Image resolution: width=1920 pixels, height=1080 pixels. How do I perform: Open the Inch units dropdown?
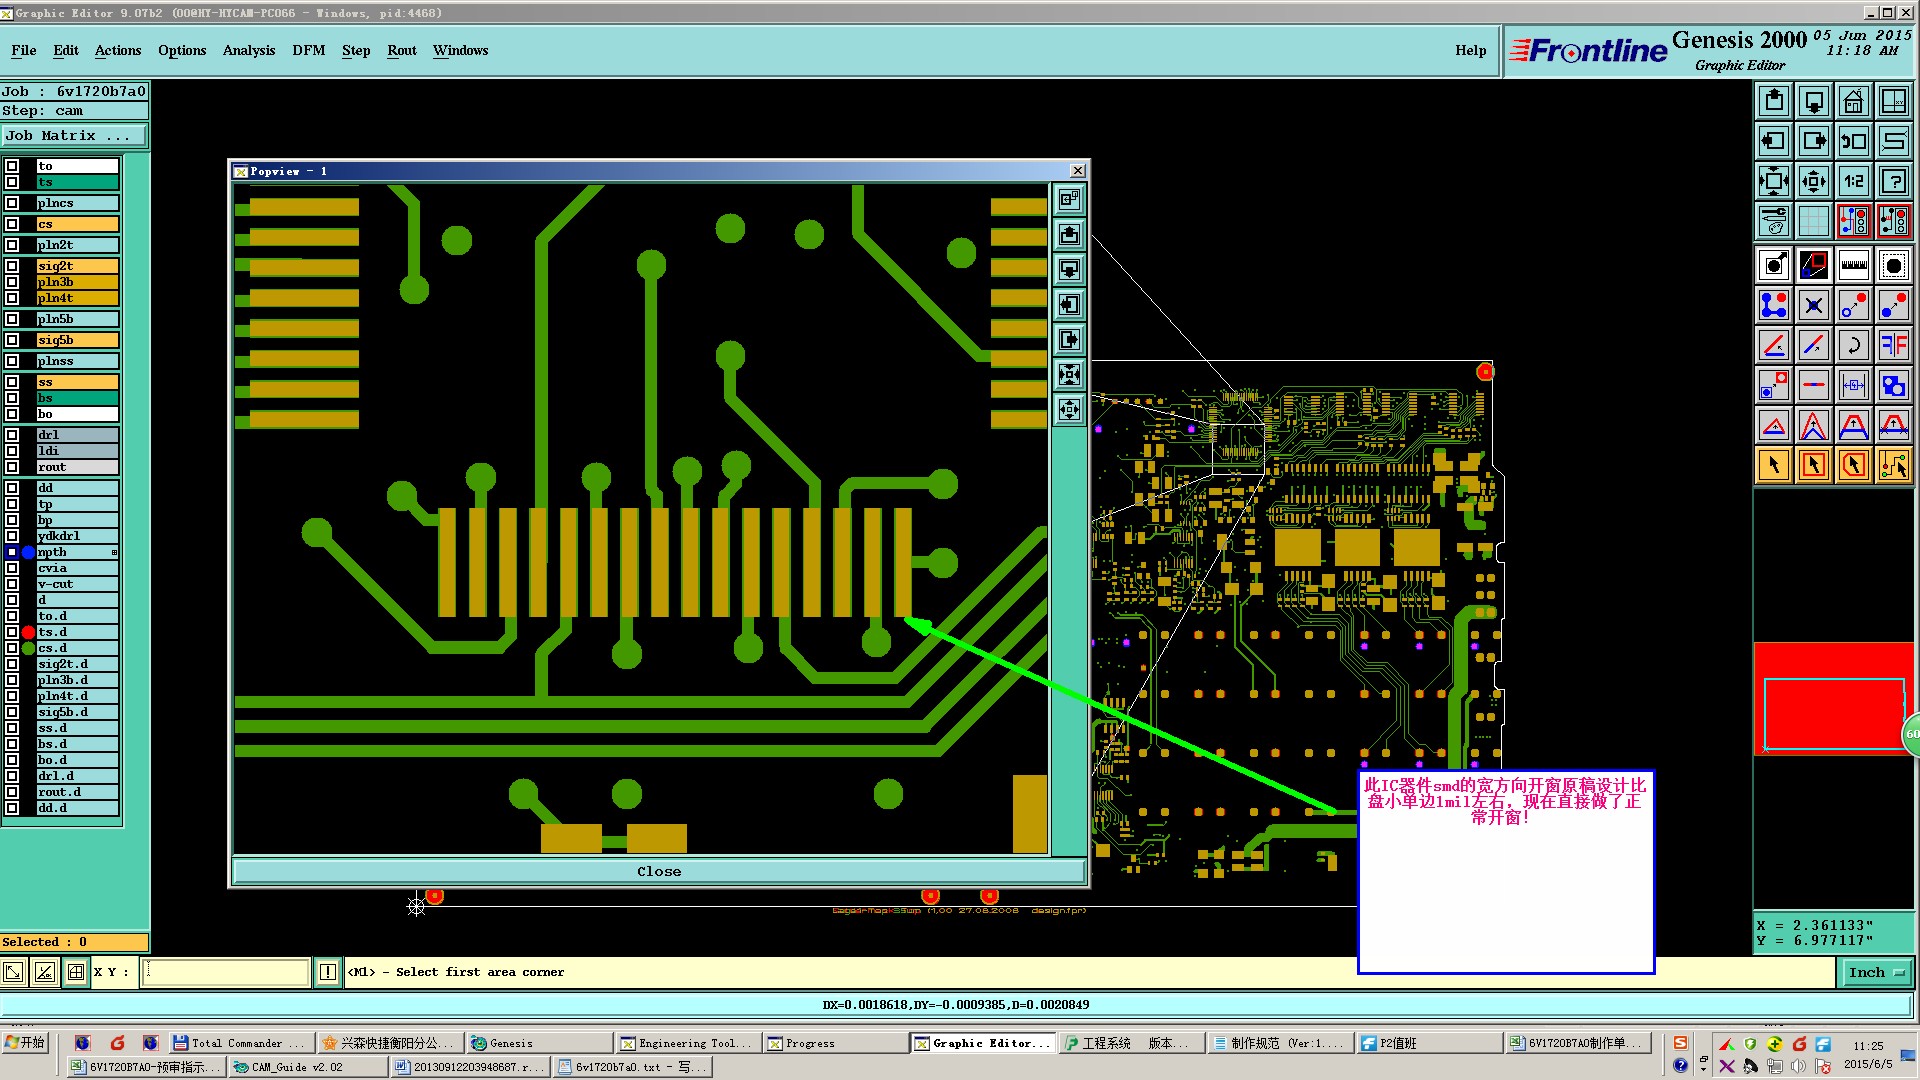tap(1875, 972)
